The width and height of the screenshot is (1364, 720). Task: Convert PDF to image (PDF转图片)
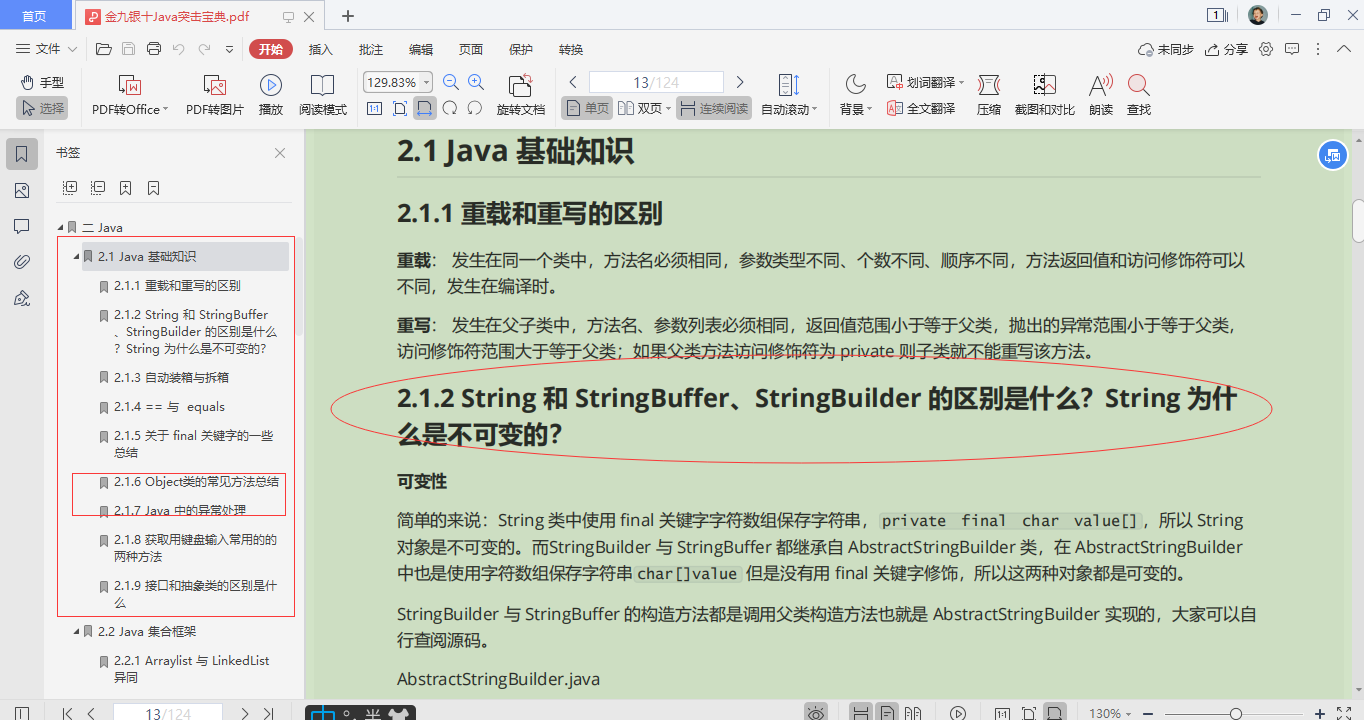(215, 96)
